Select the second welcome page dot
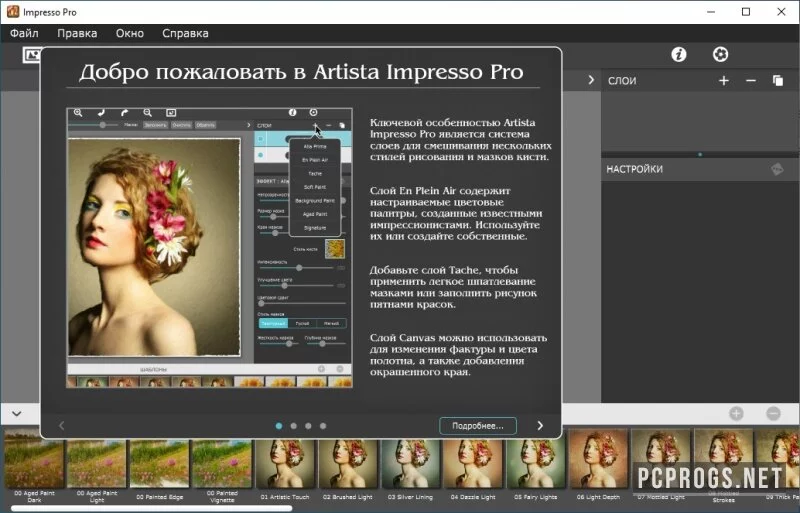Image resolution: width=800 pixels, height=513 pixels. click(293, 426)
